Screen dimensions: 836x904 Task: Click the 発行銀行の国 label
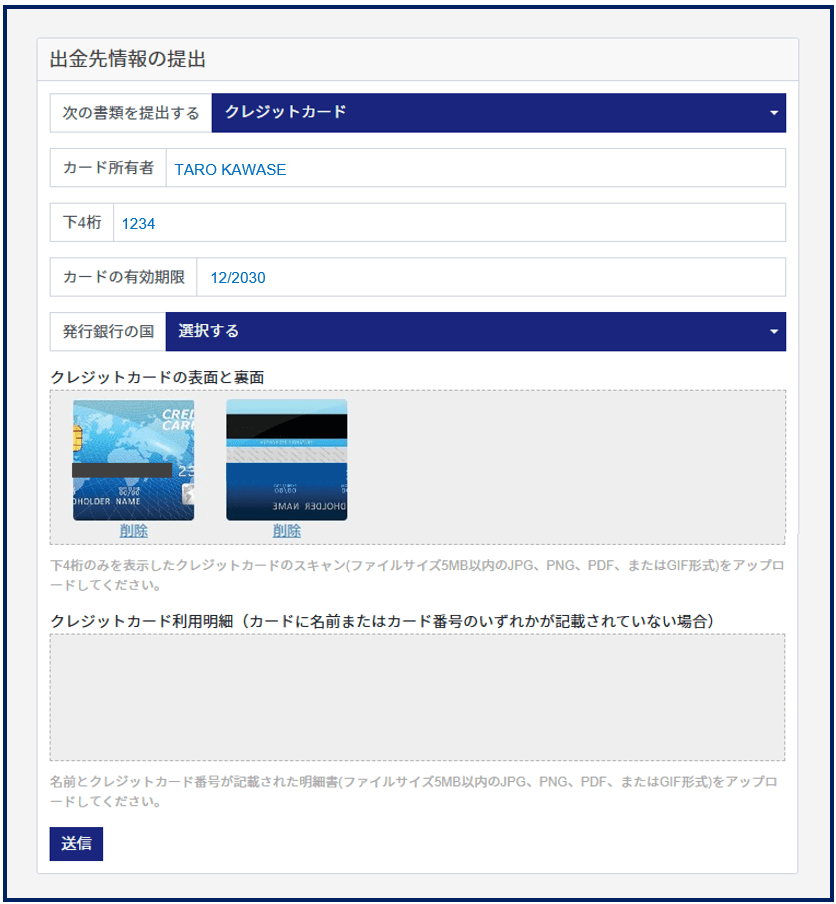click(108, 331)
